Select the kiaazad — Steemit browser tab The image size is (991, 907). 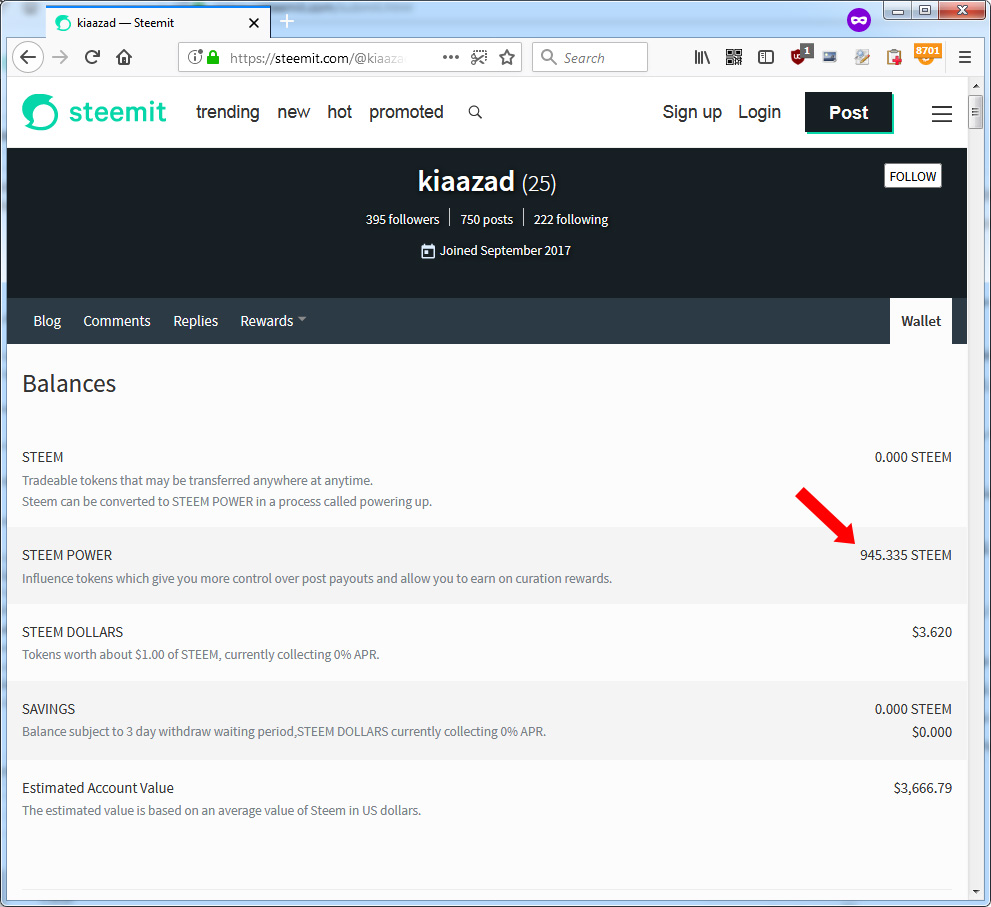[x=158, y=23]
